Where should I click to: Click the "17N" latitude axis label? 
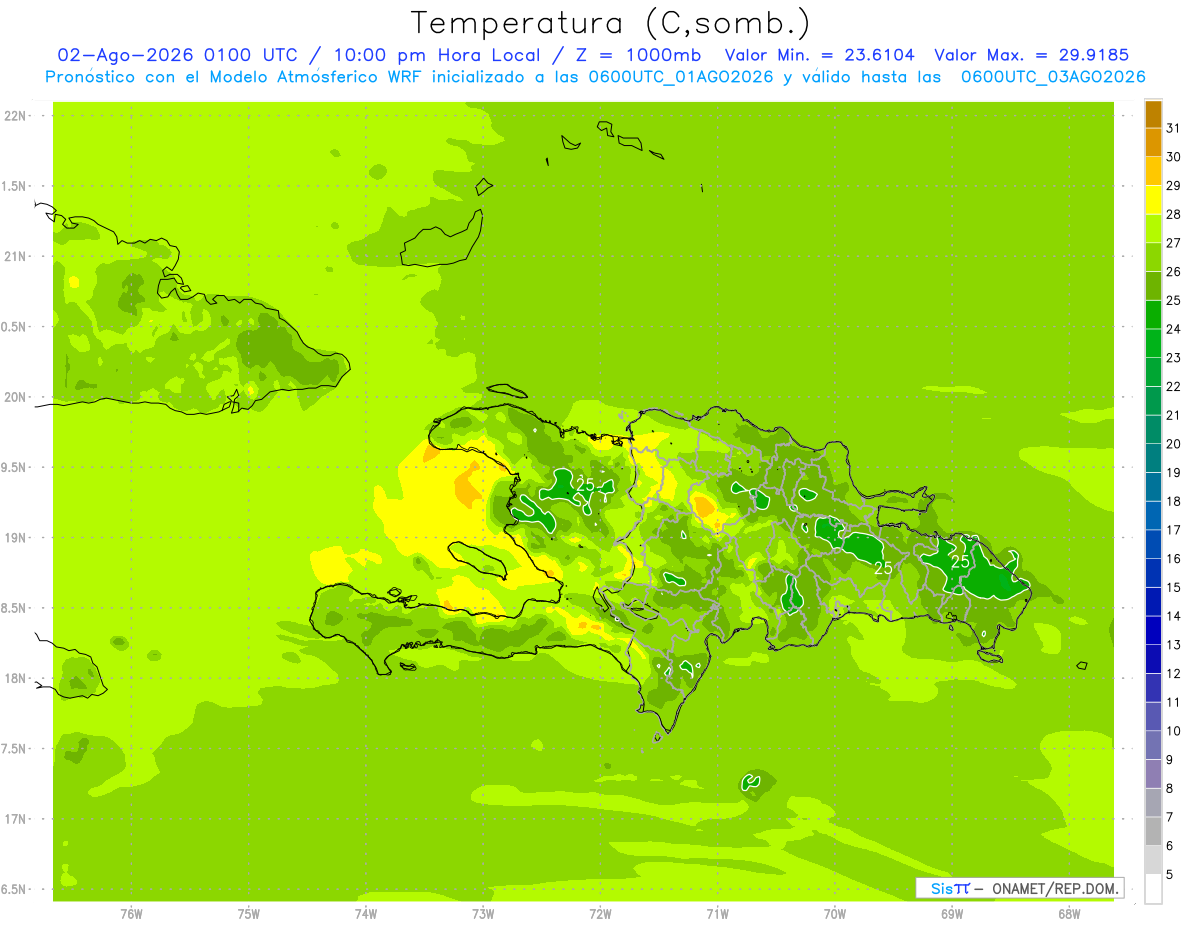pos(14,819)
